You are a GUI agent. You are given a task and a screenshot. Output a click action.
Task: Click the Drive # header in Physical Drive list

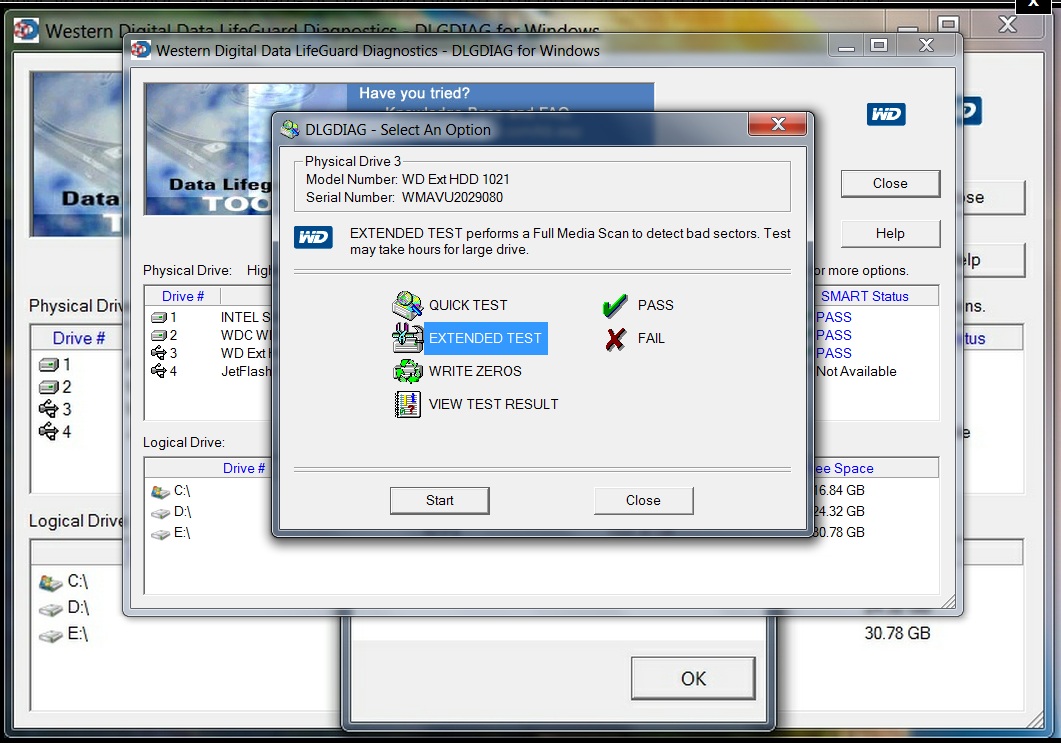click(183, 296)
